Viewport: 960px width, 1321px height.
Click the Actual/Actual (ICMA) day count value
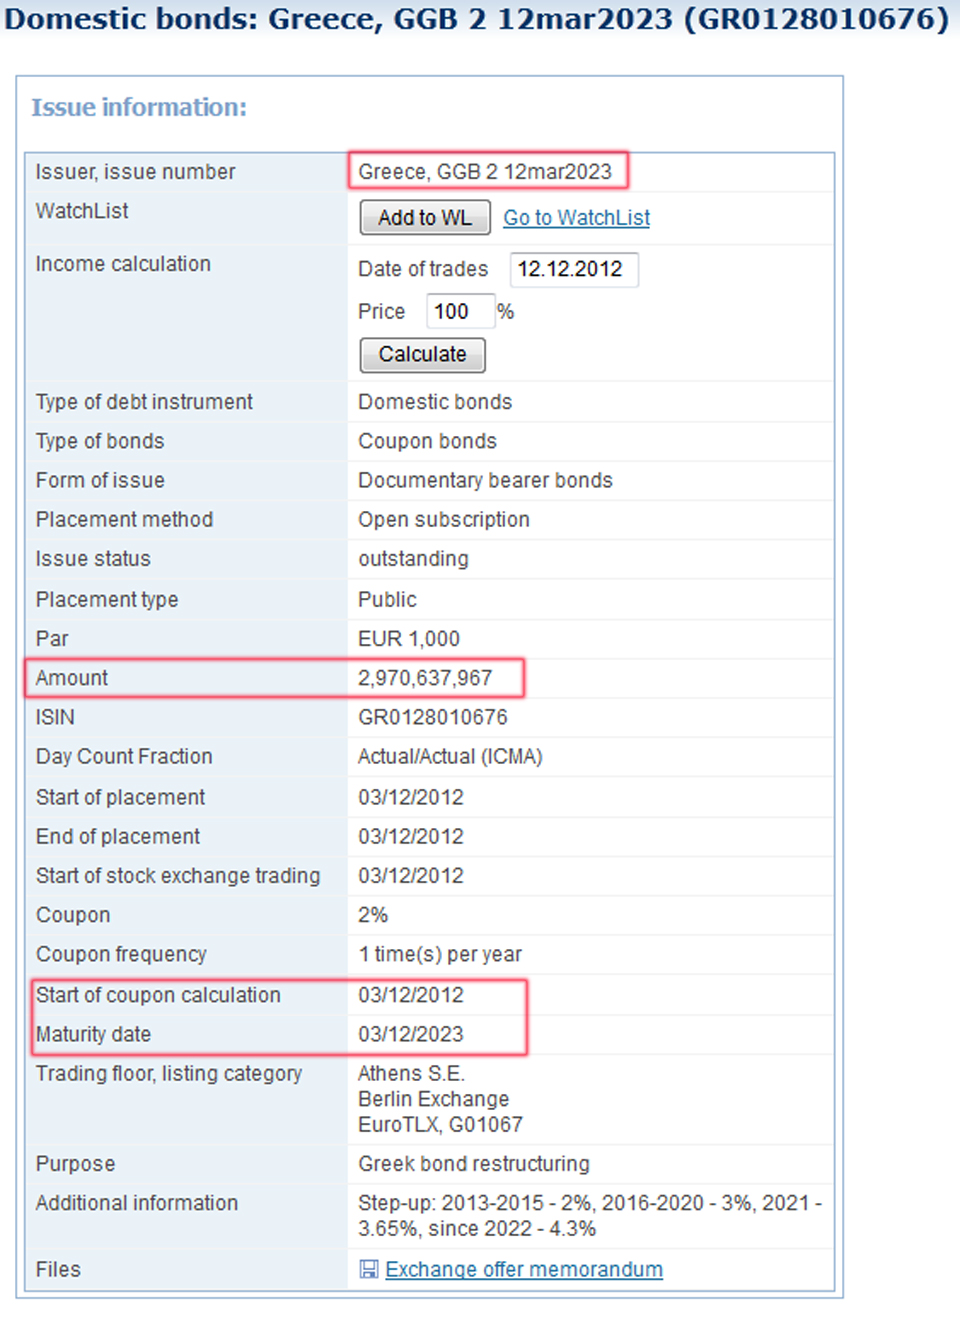click(x=450, y=757)
